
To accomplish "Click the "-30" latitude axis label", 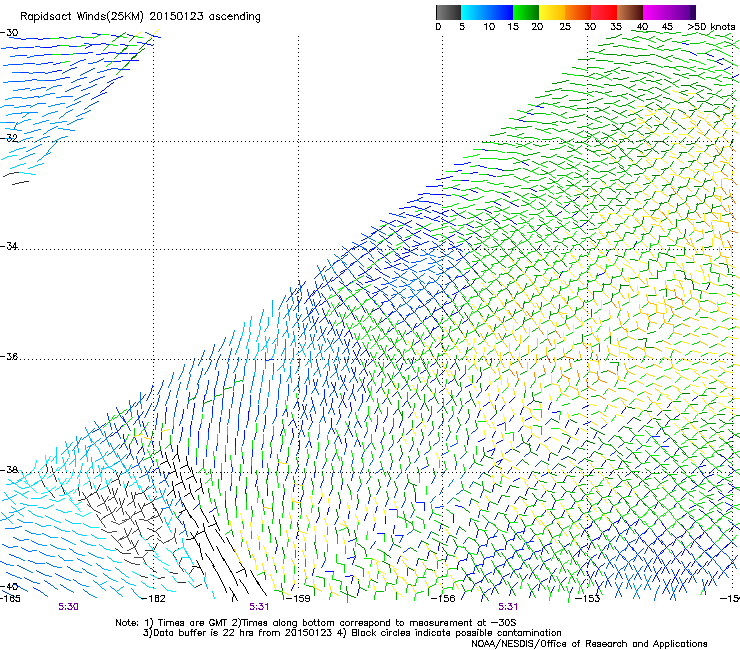I will pyautogui.click(x=9, y=33).
